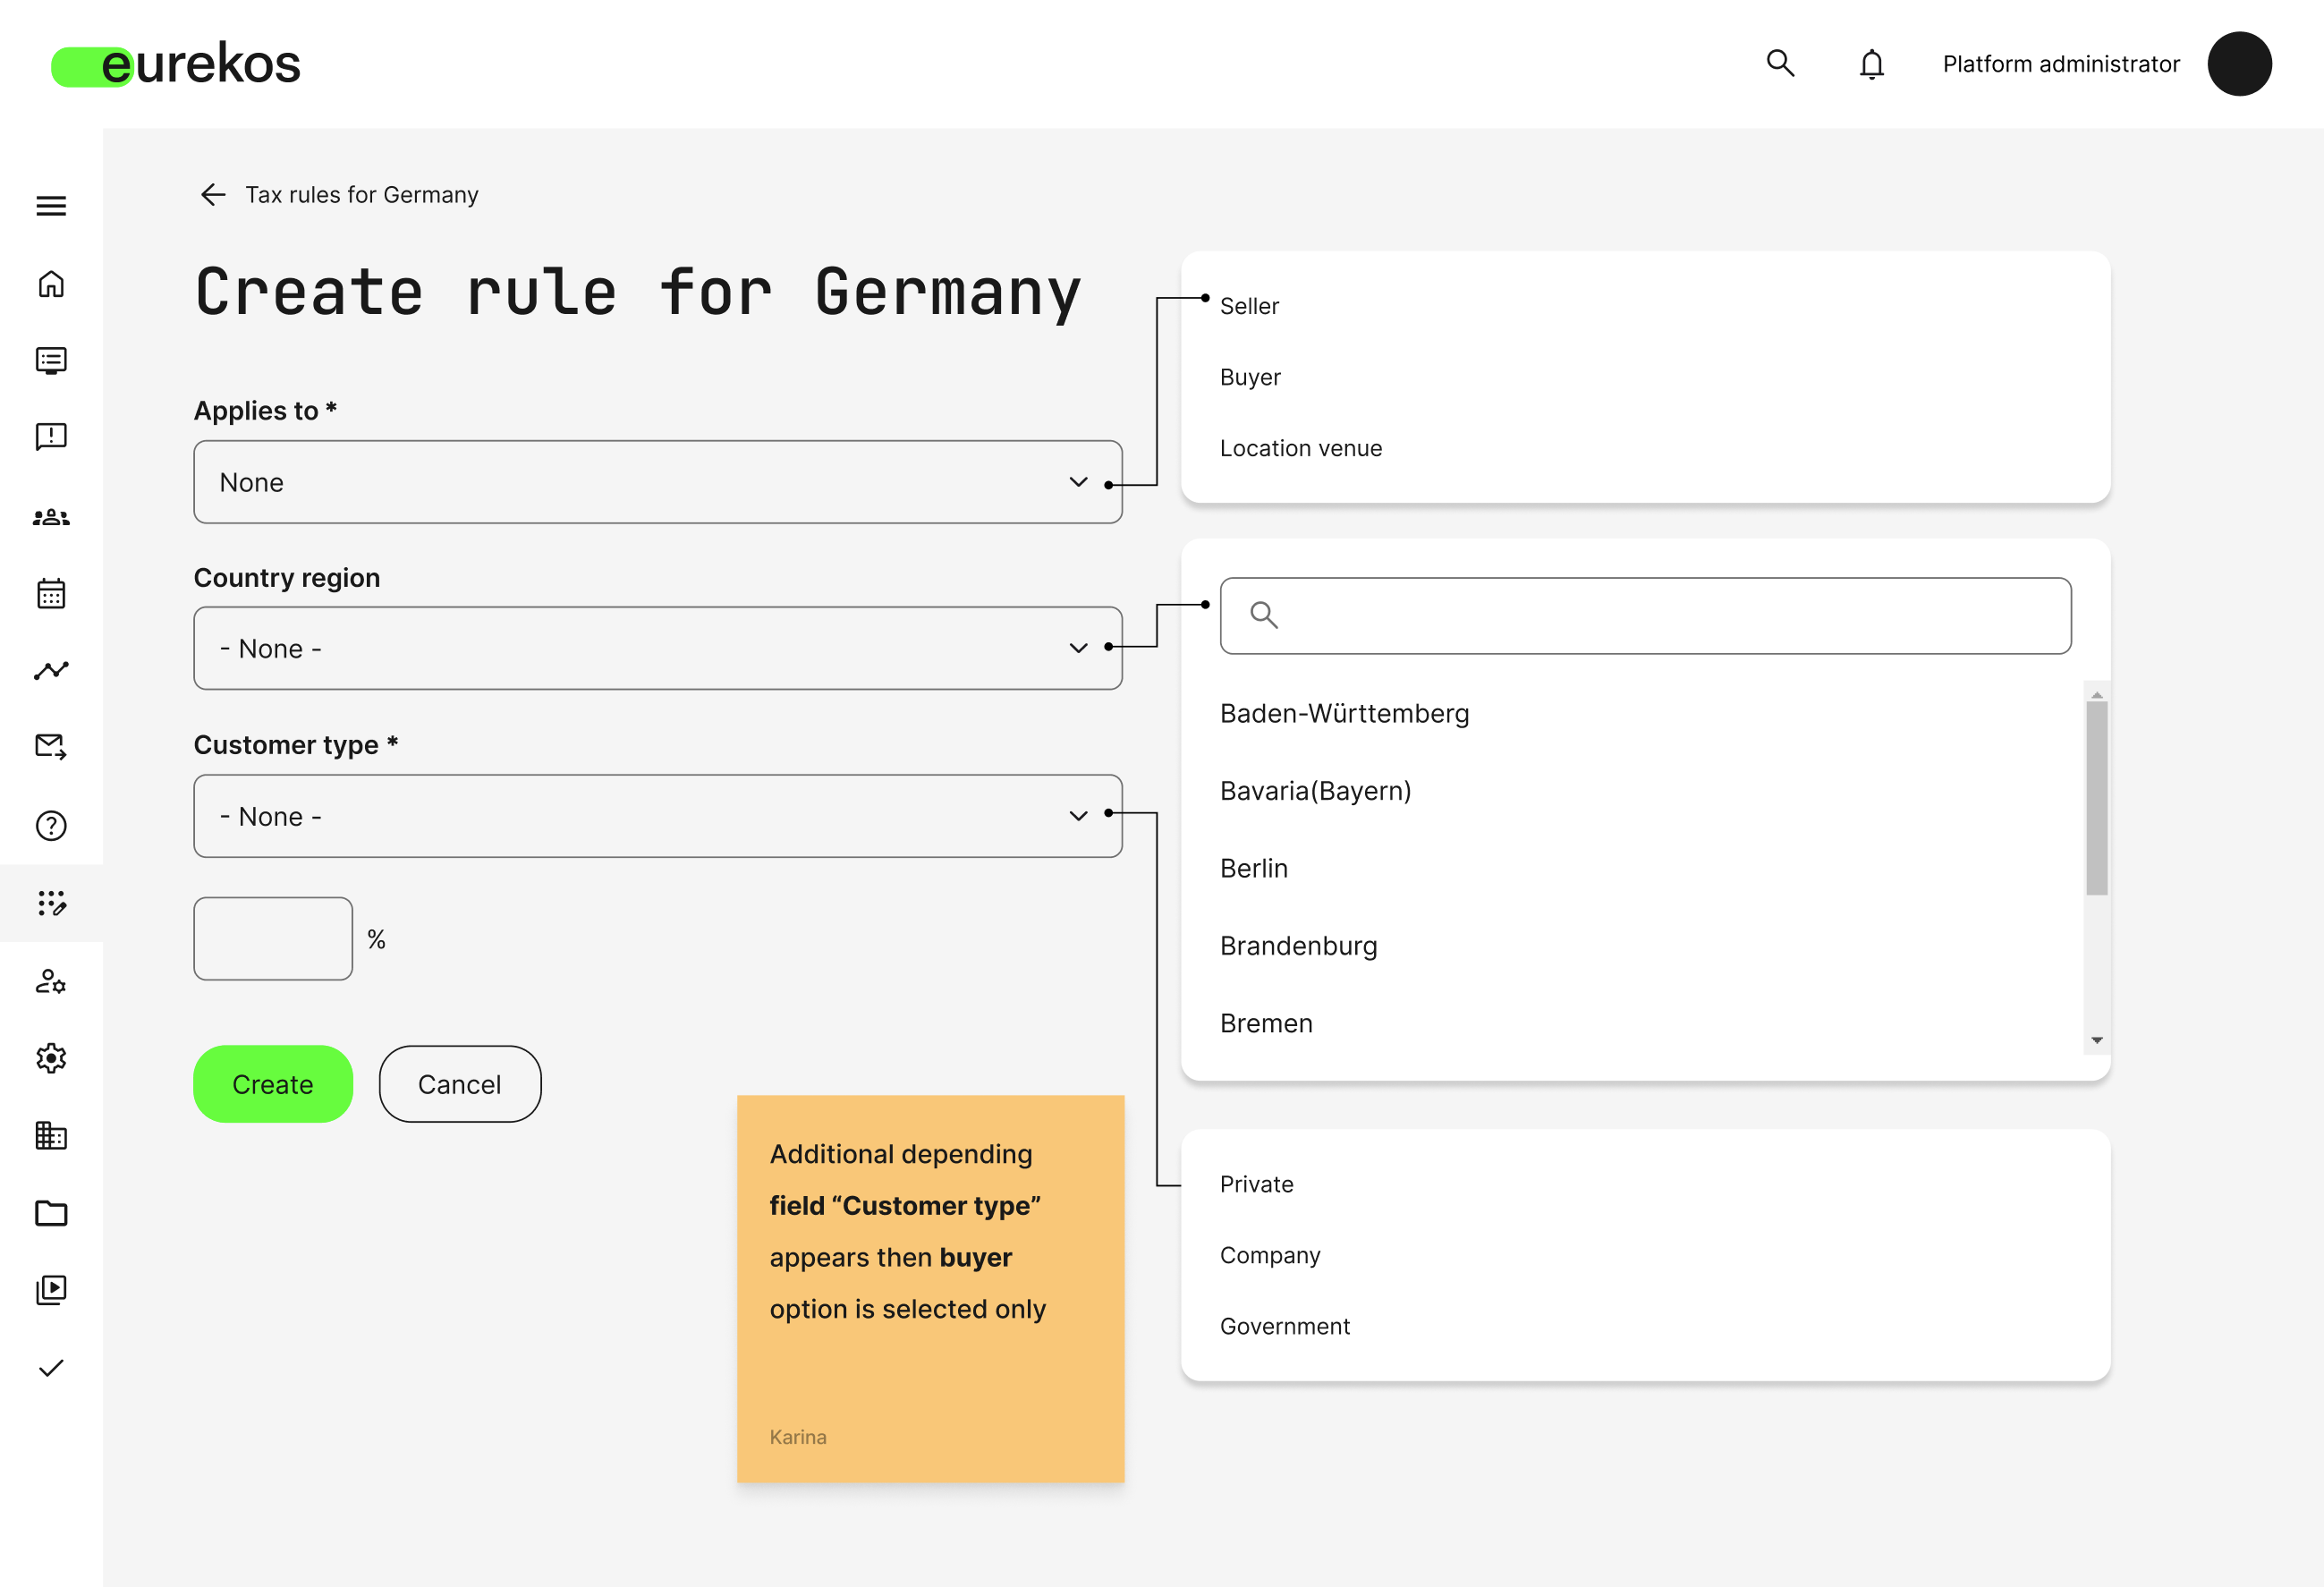Open settings gear in sidebar

pyautogui.click(x=51, y=1058)
